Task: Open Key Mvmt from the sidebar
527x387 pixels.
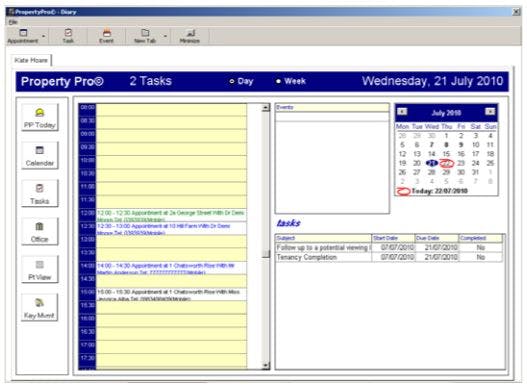Action: coord(40,307)
